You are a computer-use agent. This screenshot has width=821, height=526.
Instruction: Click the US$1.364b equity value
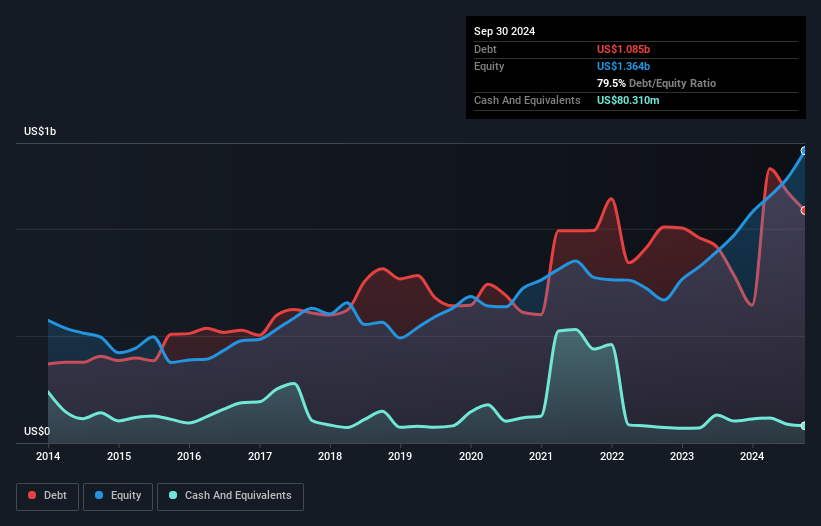[x=623, y=66]
